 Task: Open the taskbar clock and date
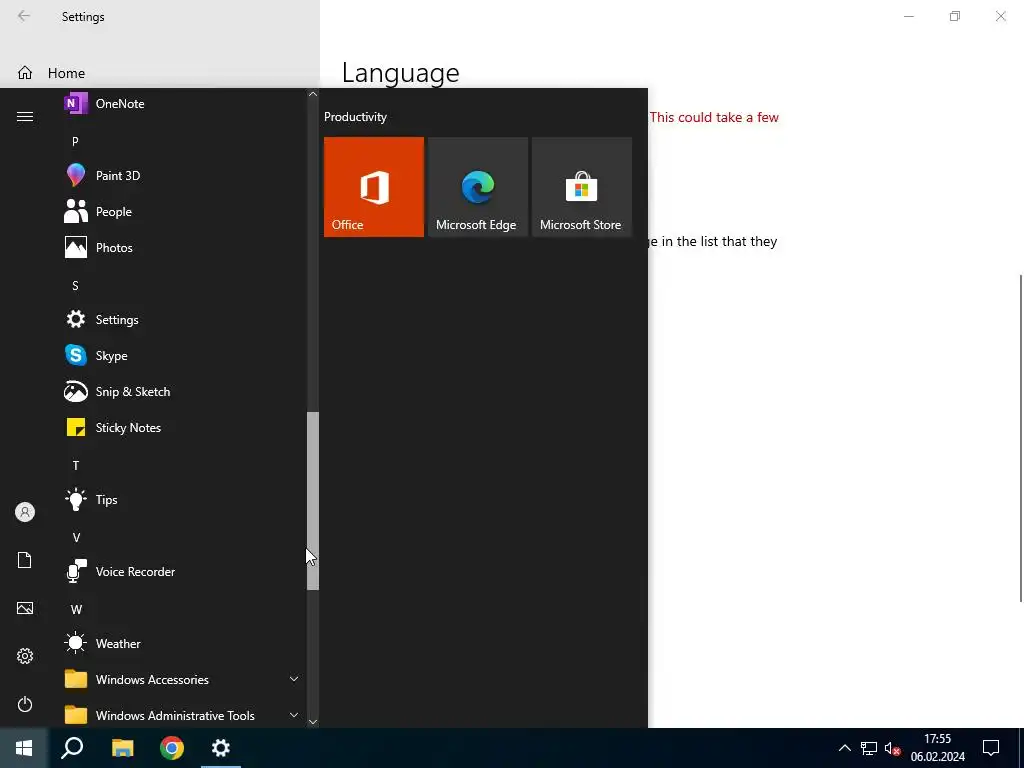click(x=938, y=748)
